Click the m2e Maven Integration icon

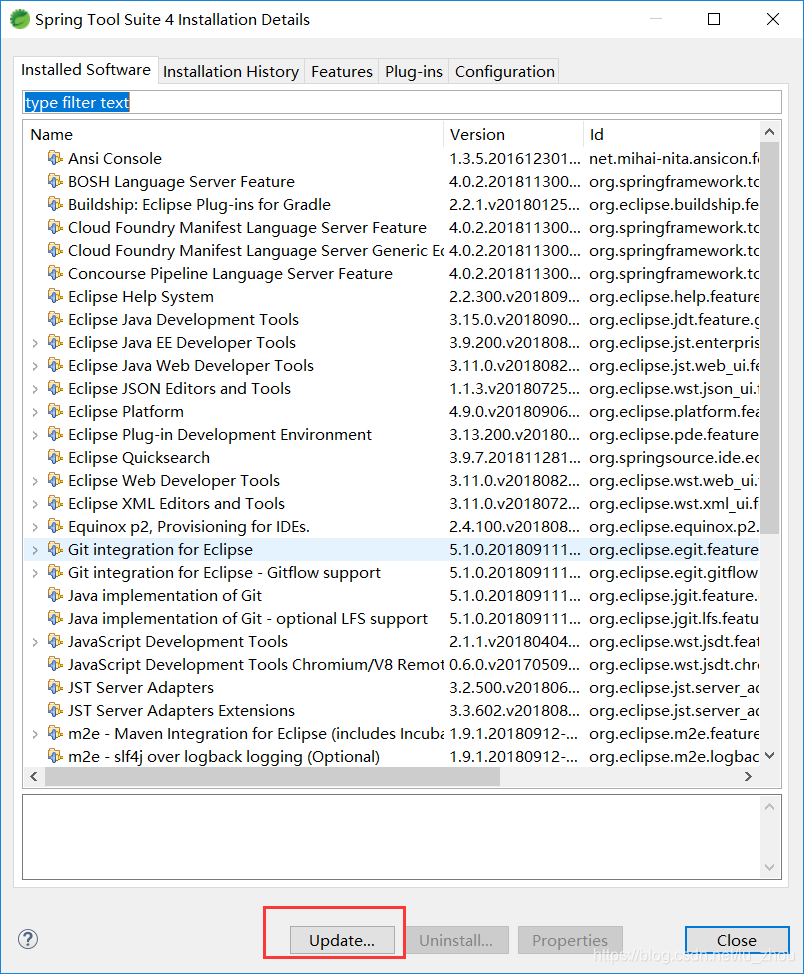coord(55,733)
